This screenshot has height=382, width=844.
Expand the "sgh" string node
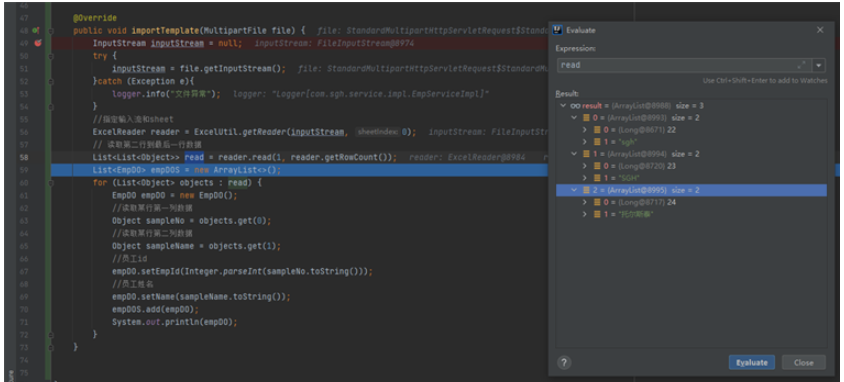[586, 142]
